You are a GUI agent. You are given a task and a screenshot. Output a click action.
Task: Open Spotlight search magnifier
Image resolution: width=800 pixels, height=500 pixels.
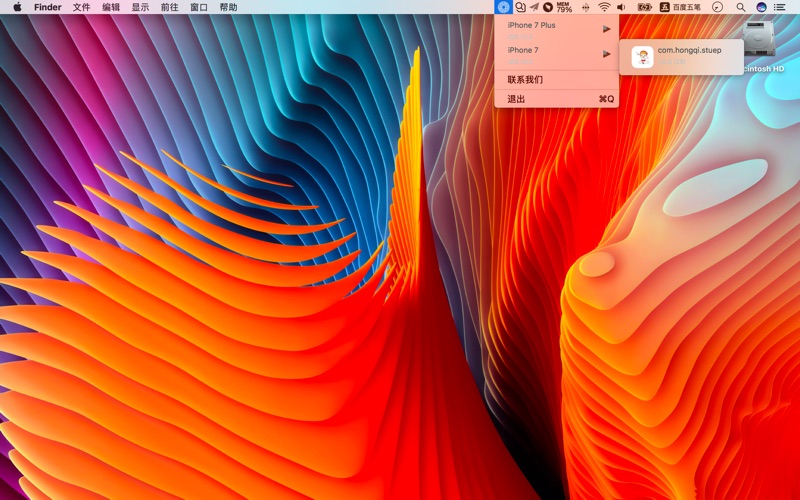[x=741, y=7]
